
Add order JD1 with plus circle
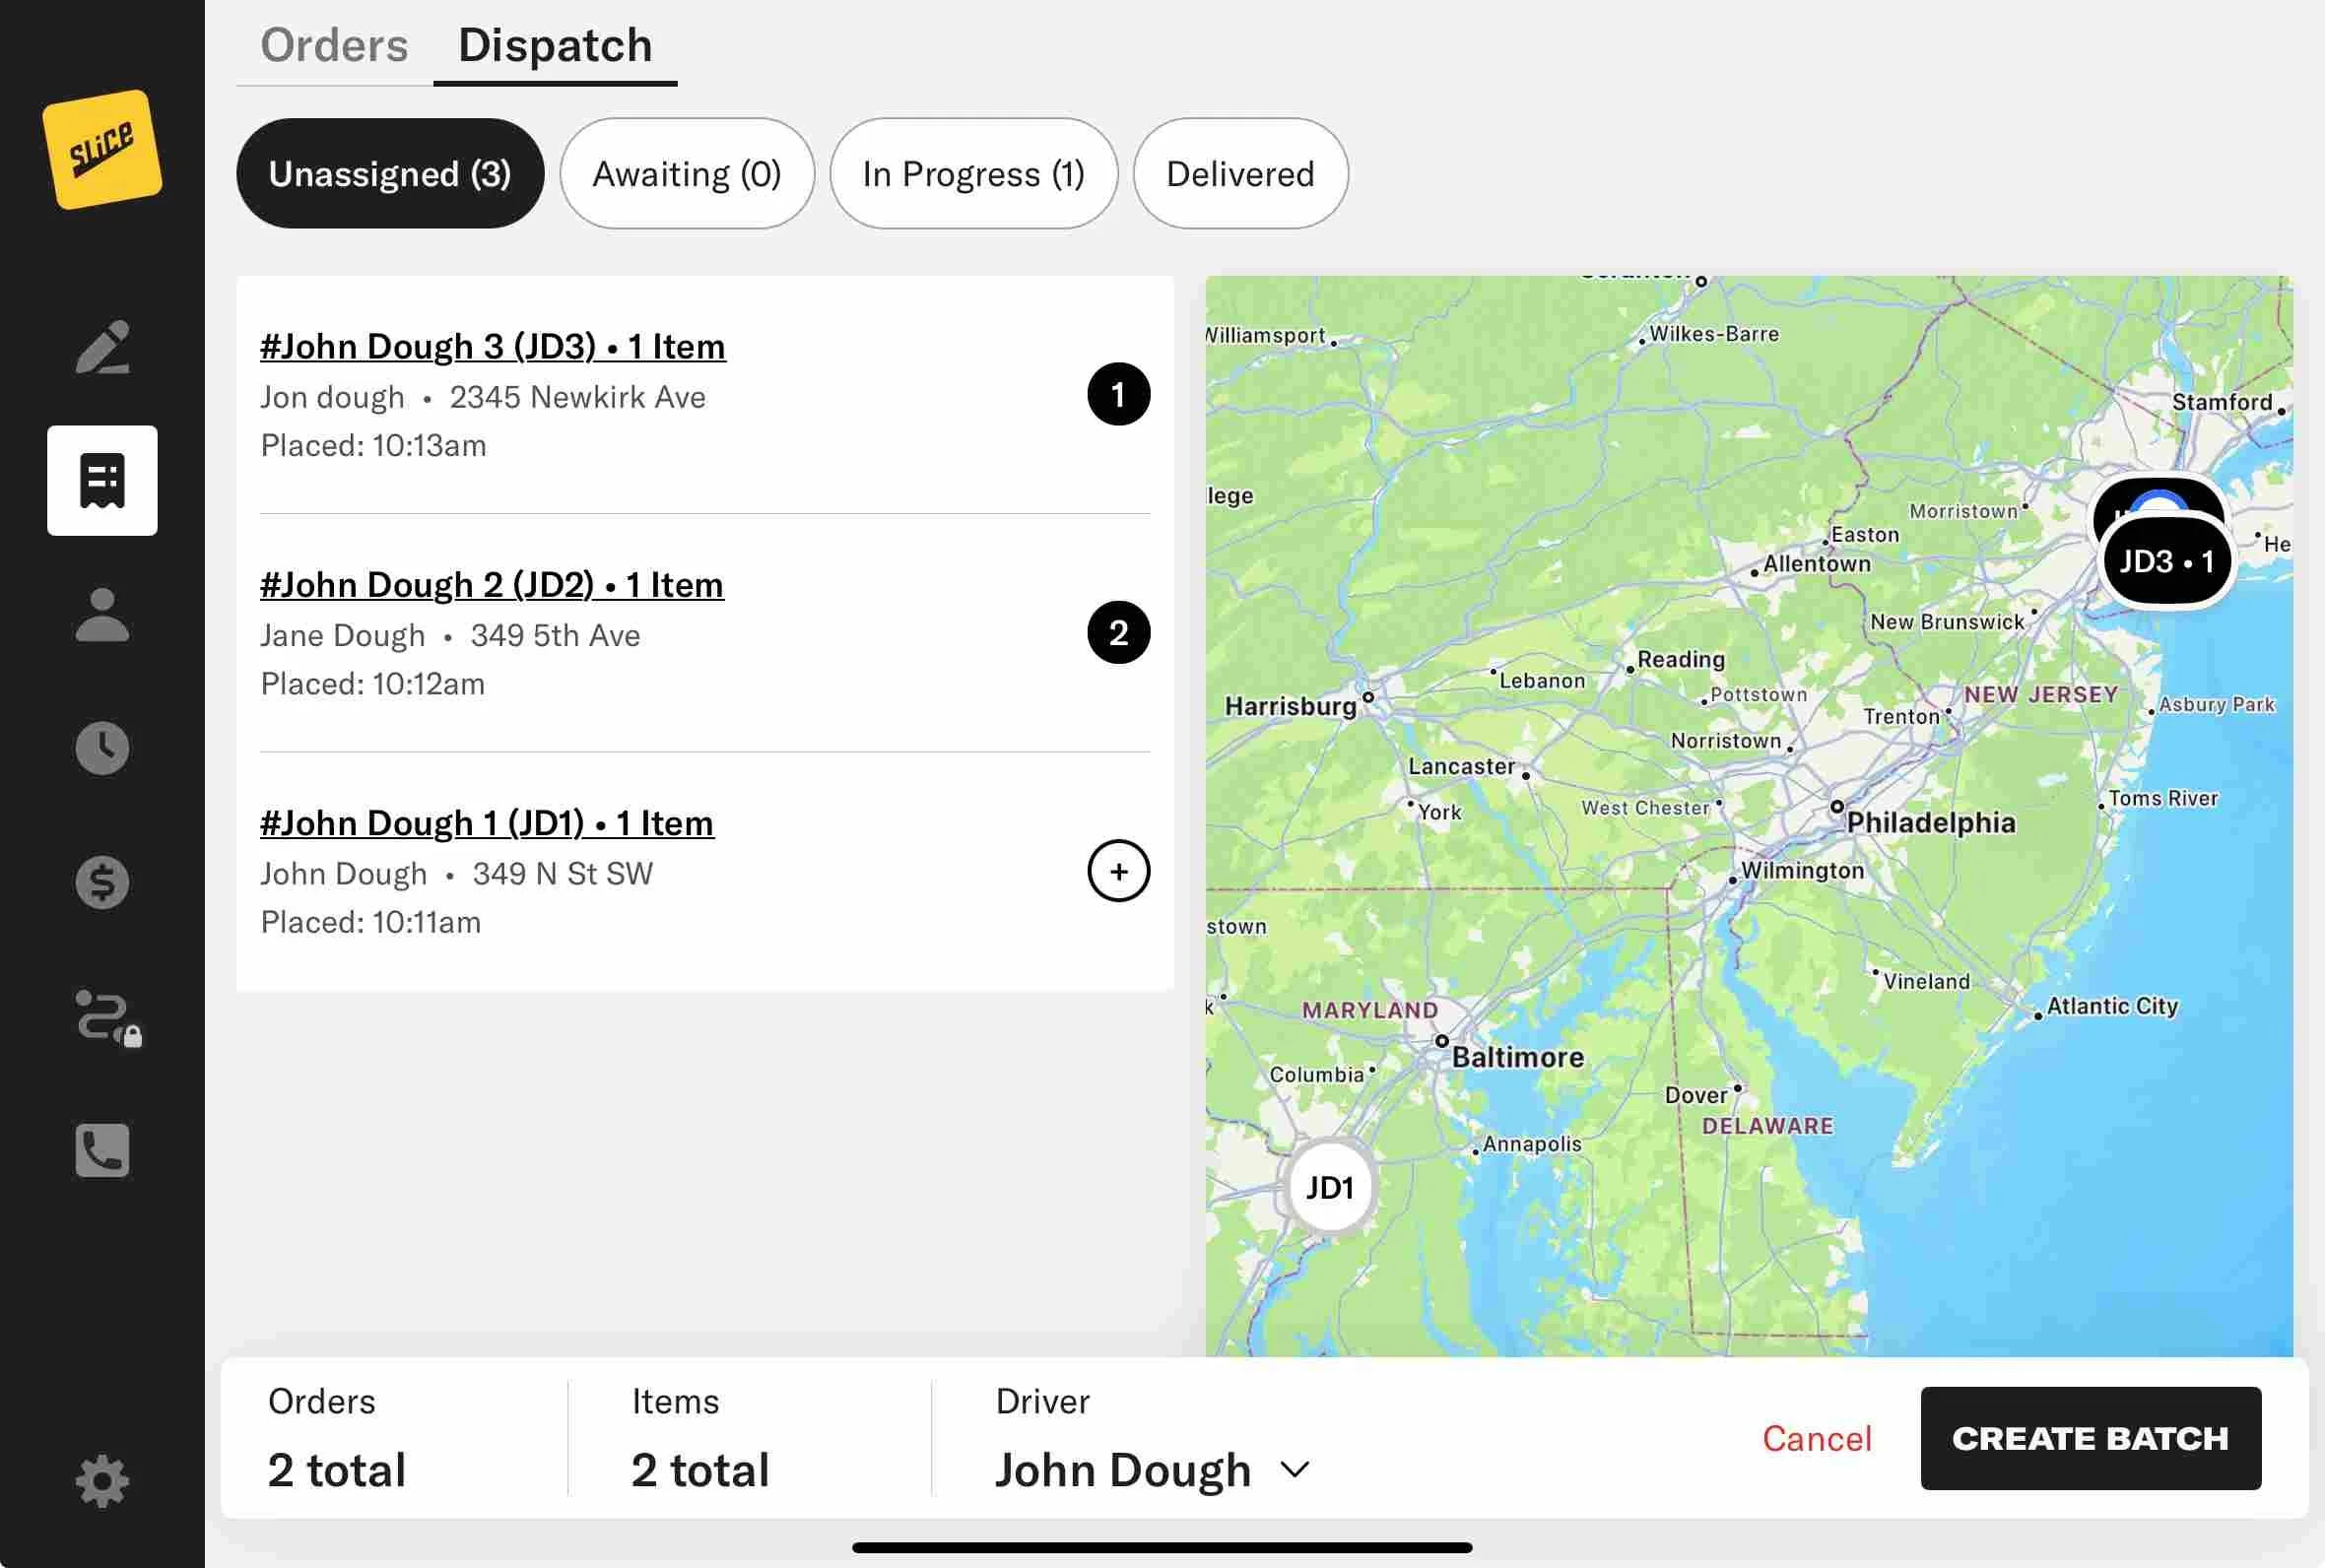(1118, 871)
